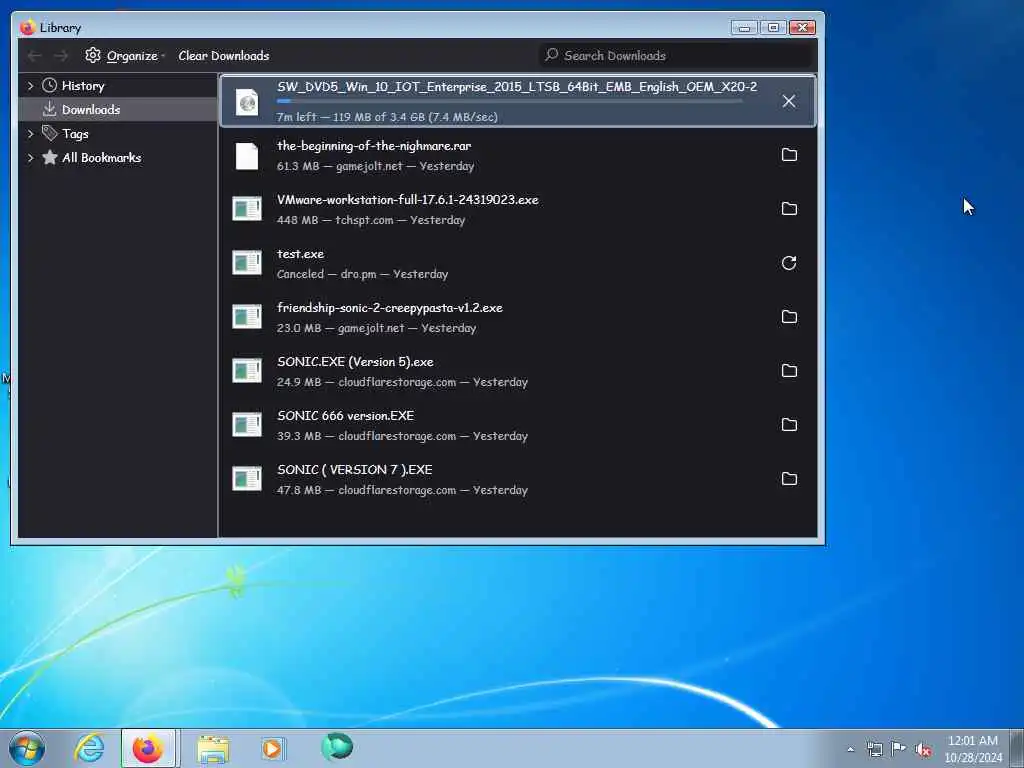1024x768 pixels.
Task: Click '448 MB — tchspt.com — Yesterday' details
Action: pos(370,220)
